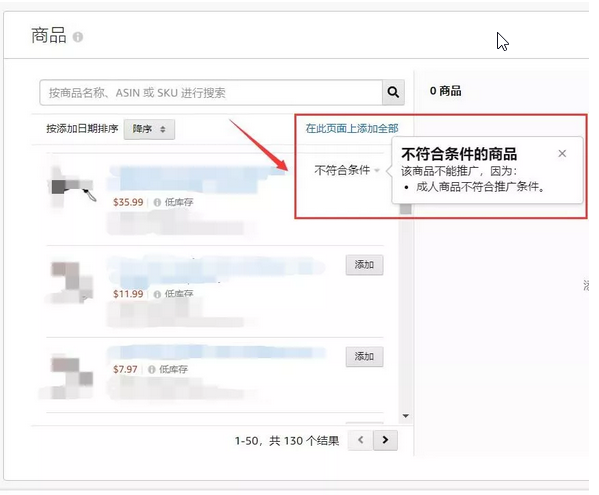Viewport: 599px width, 495px height.
Task: Focus the ASIN or SKU search field
Action: pyautogui.click(x=211, y=92)
